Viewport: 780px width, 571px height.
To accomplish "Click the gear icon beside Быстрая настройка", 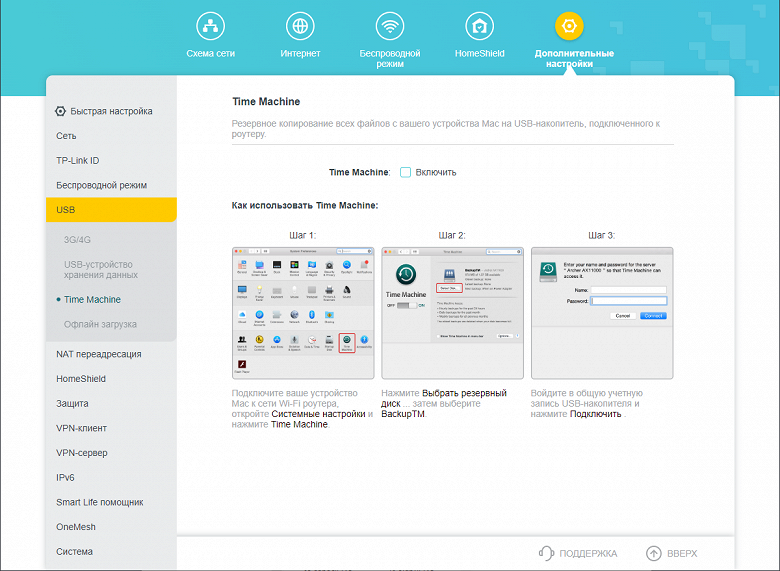I will pos(60,111).
